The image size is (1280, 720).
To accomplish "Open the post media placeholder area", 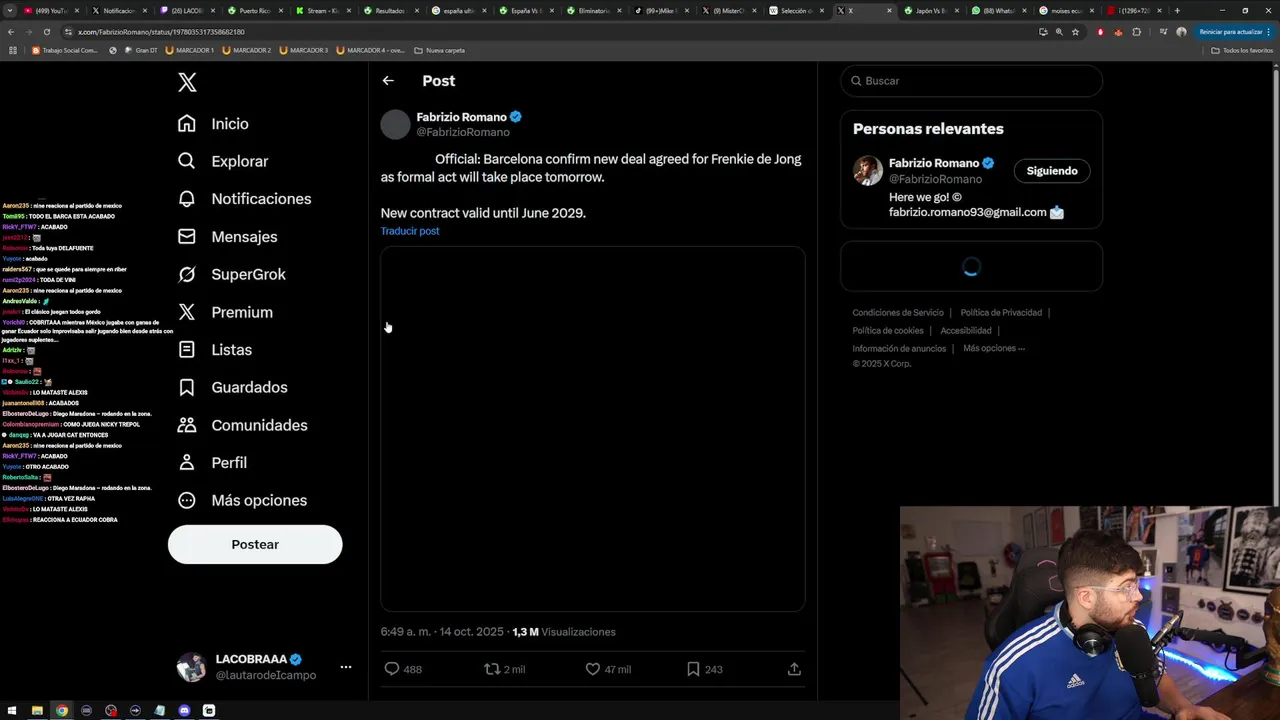I will point(593,429).
